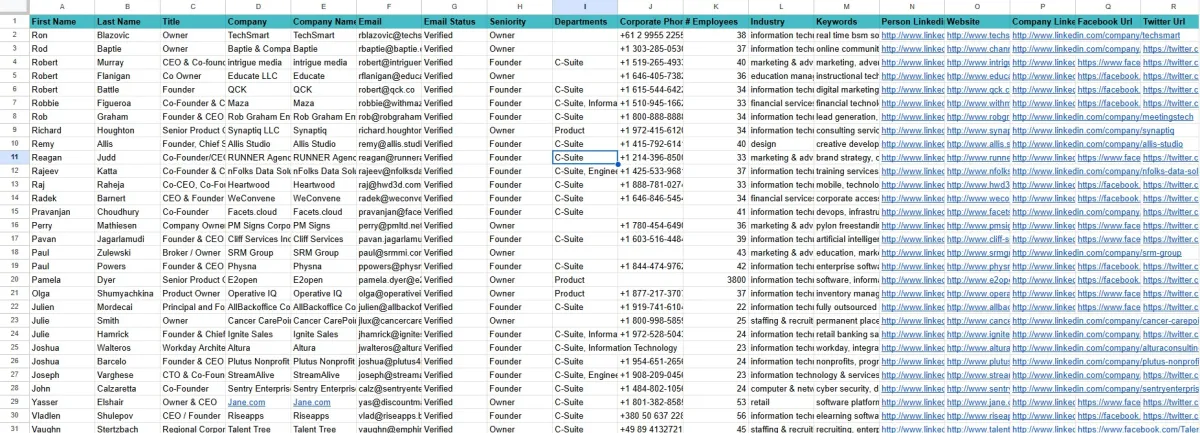
Task: Click the 'Educate LLC' company cell
Action: coord(258,76)
